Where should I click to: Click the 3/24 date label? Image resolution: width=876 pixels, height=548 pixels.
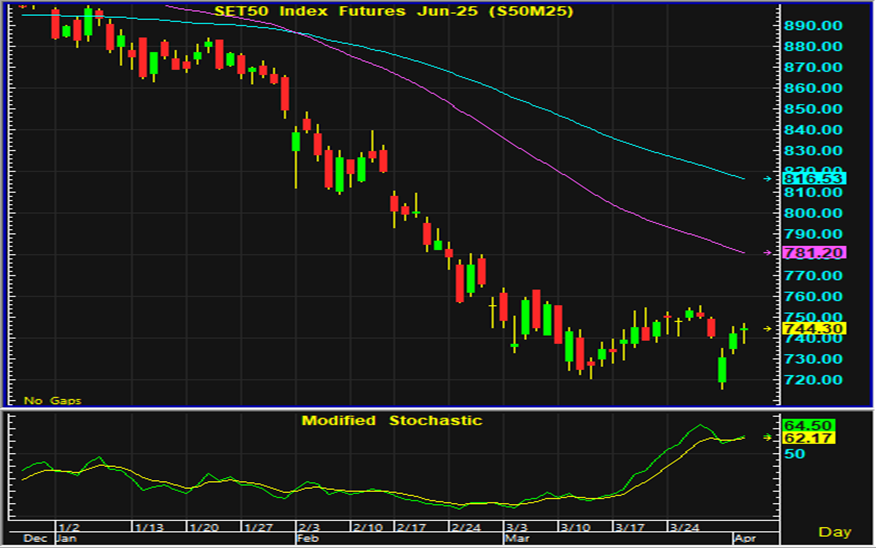pos(685,527)
